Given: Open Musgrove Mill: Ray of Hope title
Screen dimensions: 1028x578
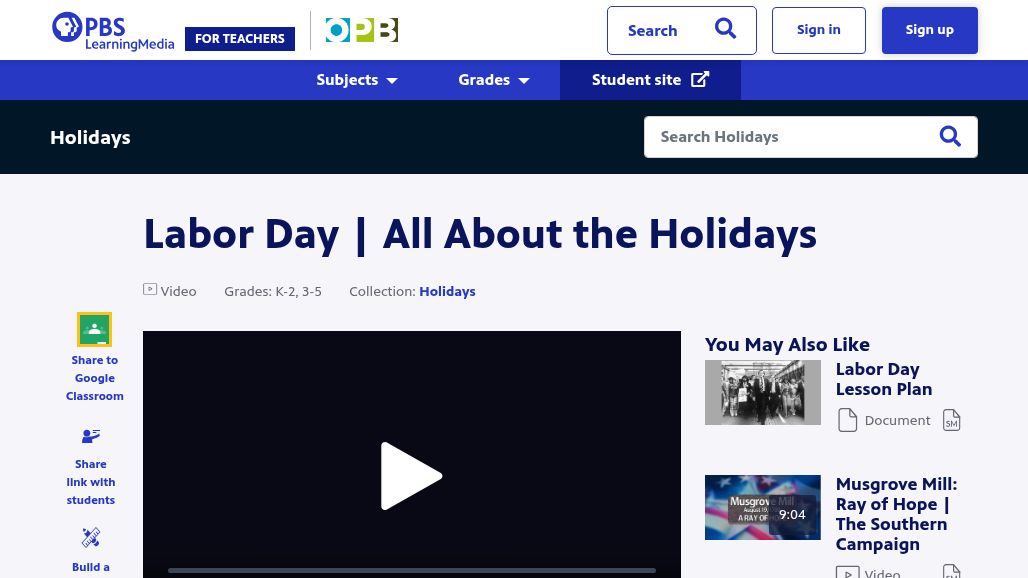Looking at the screenshot, I should tap(896, 514).
